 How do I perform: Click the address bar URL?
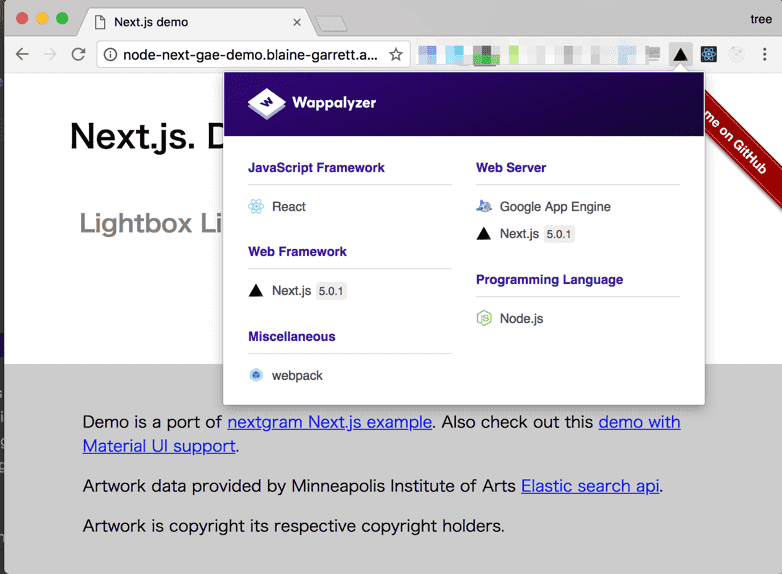point(250,54)
